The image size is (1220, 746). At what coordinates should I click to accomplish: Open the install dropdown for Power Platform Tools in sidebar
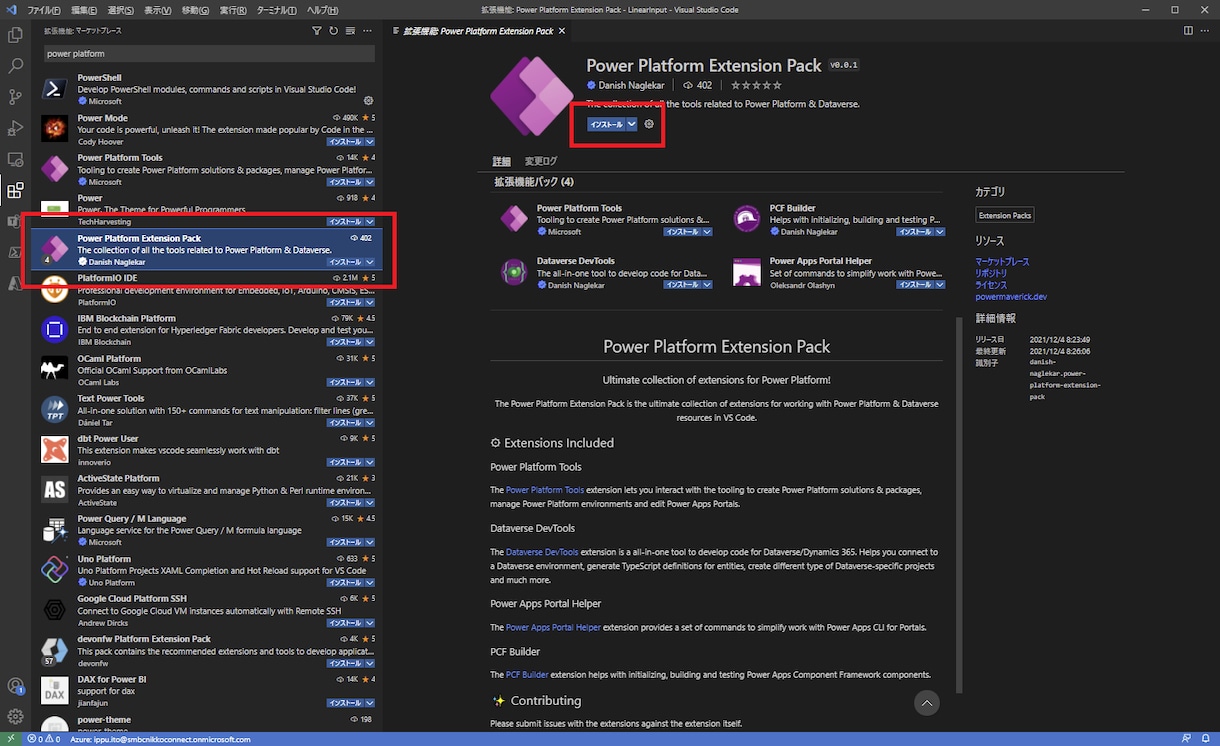coord(370,182)
